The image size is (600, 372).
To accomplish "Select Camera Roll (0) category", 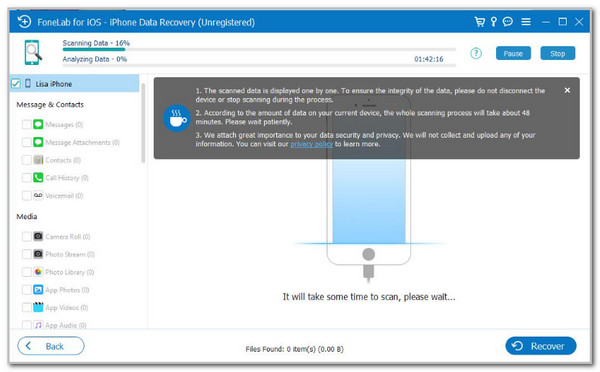I will coord(68,237).
